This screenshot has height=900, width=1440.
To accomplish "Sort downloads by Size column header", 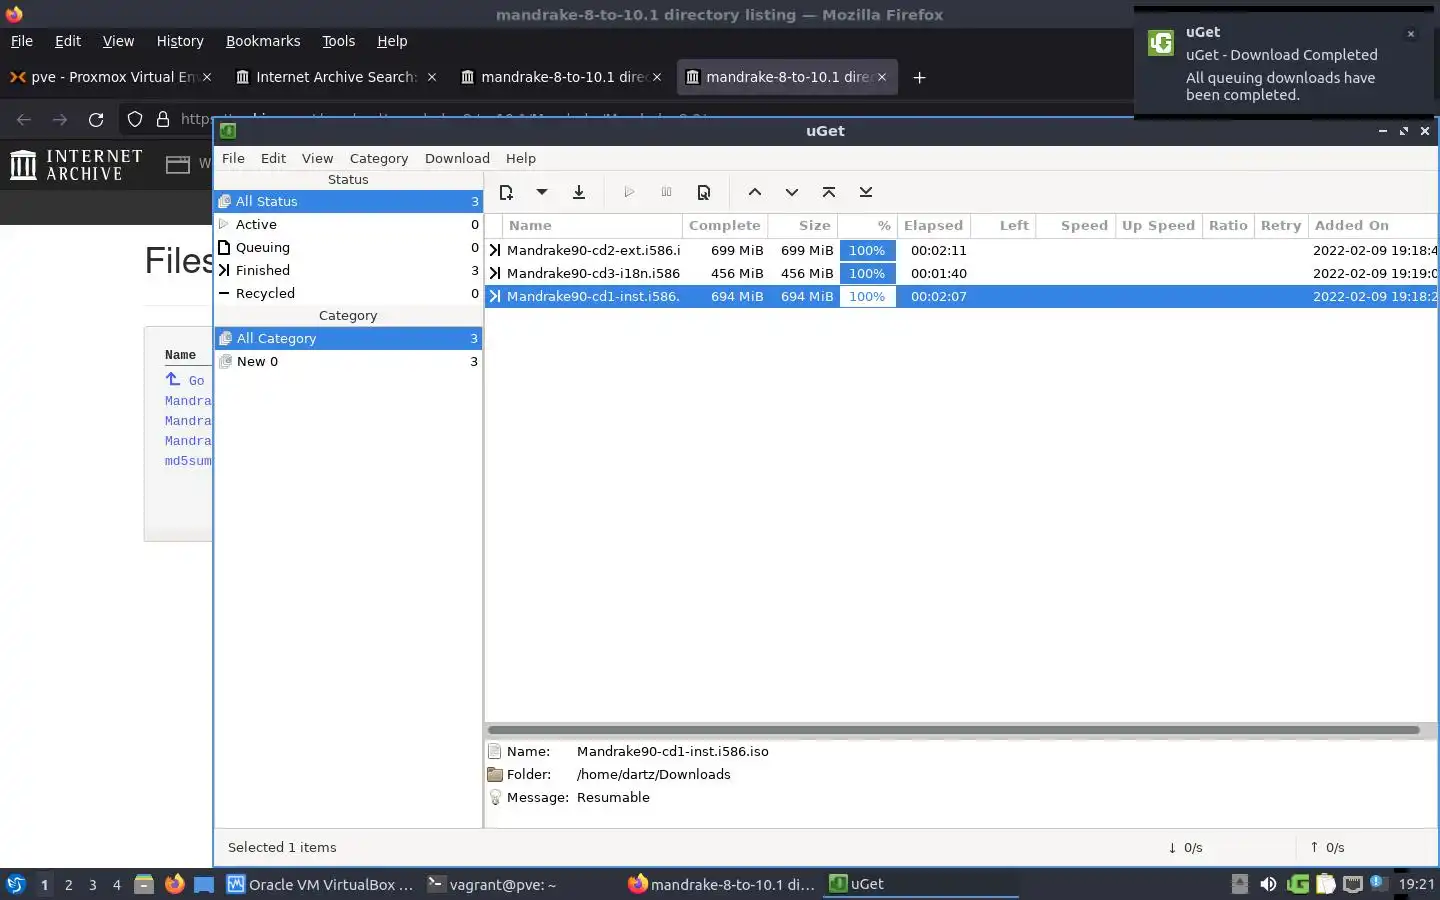I will tap(803, 225).
